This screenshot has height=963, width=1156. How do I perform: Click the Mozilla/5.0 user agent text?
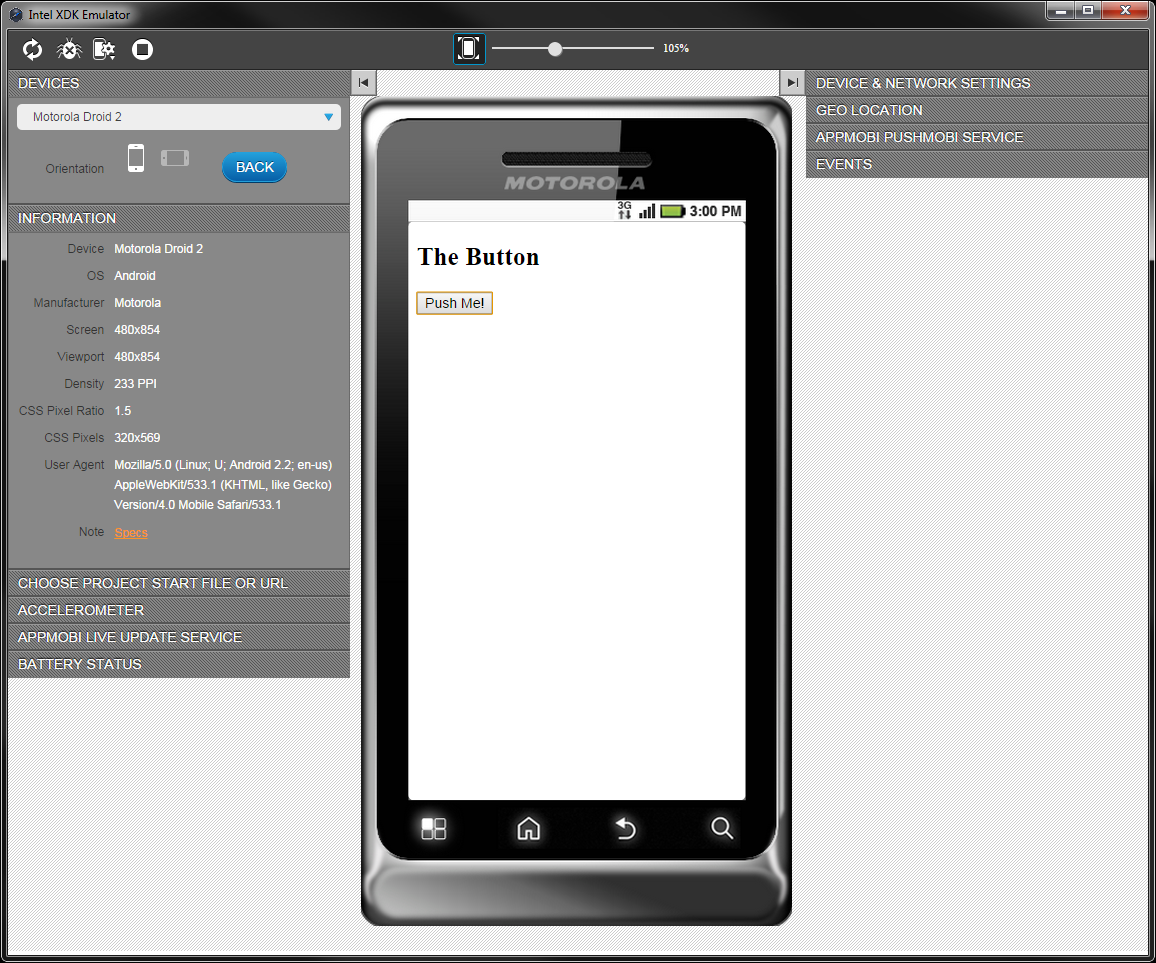click(x=223, y=484)
